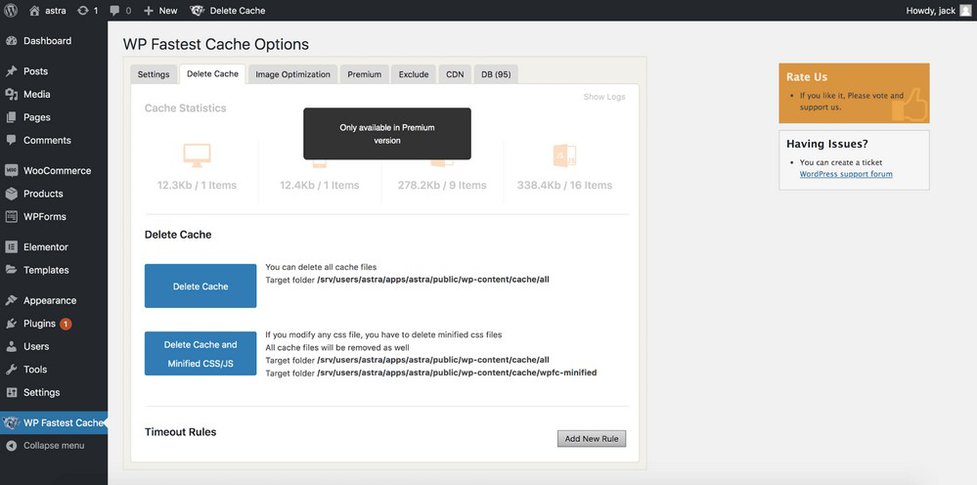This screenshot has width=977, height=485.
Task: Click Delete Cache and Minified CSS/JS button
Action: point(200,354)
